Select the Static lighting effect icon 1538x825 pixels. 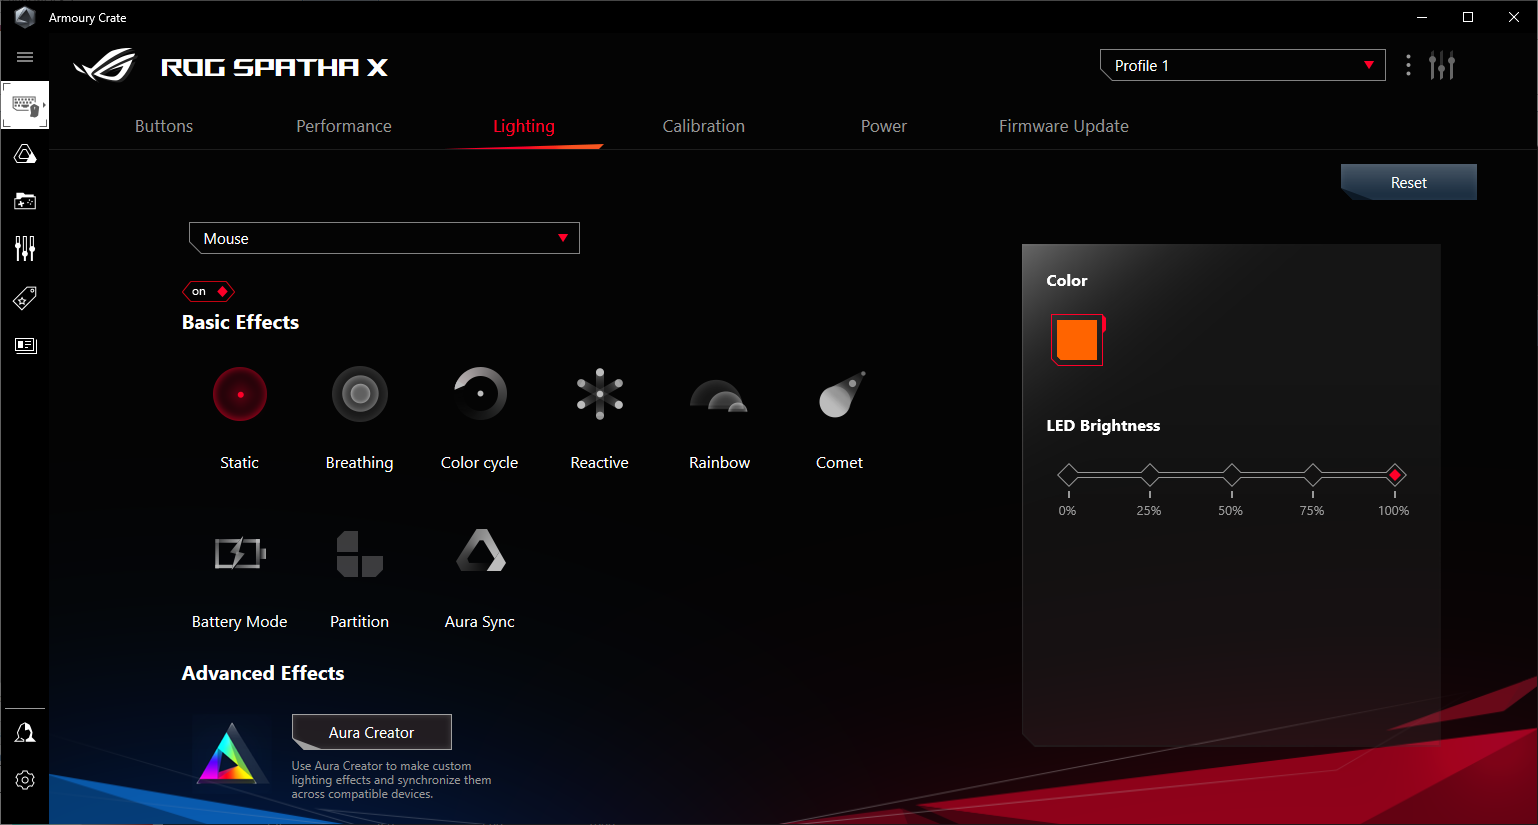(x=240, y=394)
